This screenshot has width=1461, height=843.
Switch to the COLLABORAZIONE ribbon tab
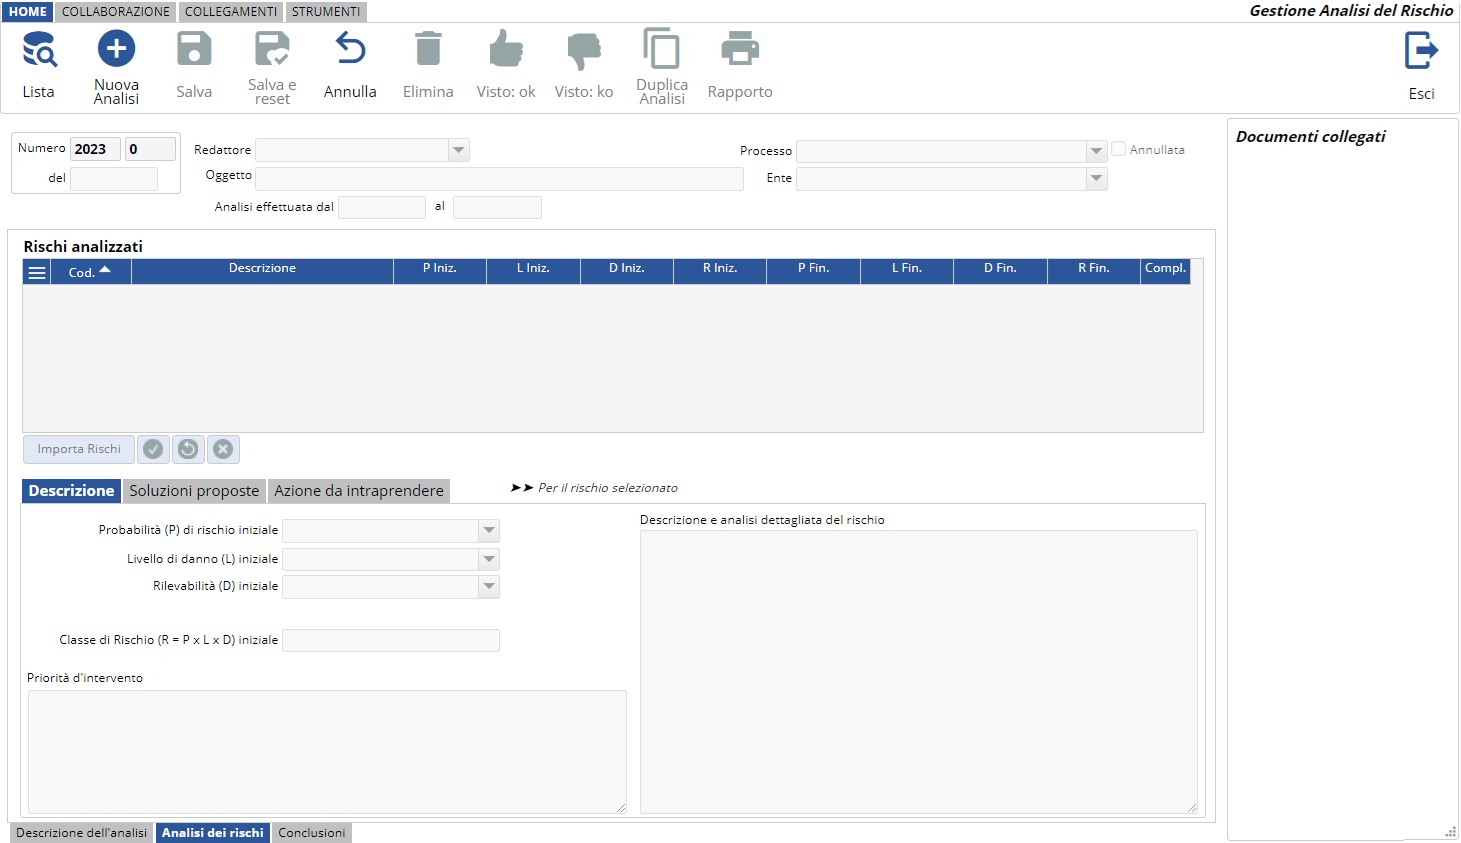point(116,12)
